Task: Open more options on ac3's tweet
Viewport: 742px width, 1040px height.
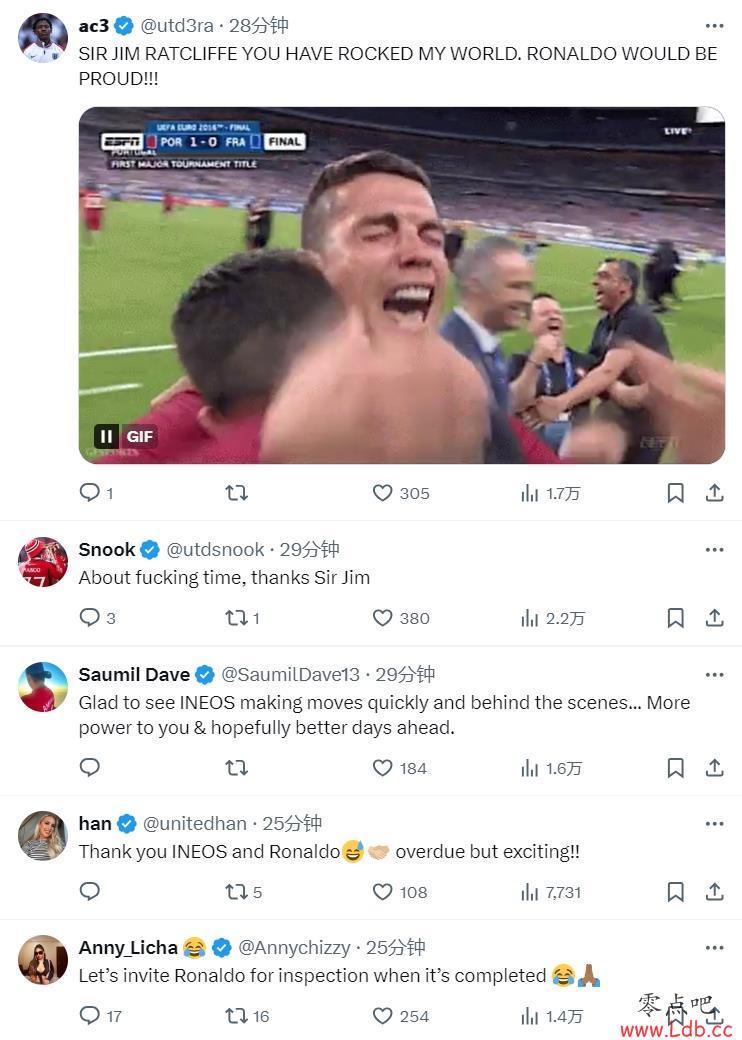Action: [714, 26]
